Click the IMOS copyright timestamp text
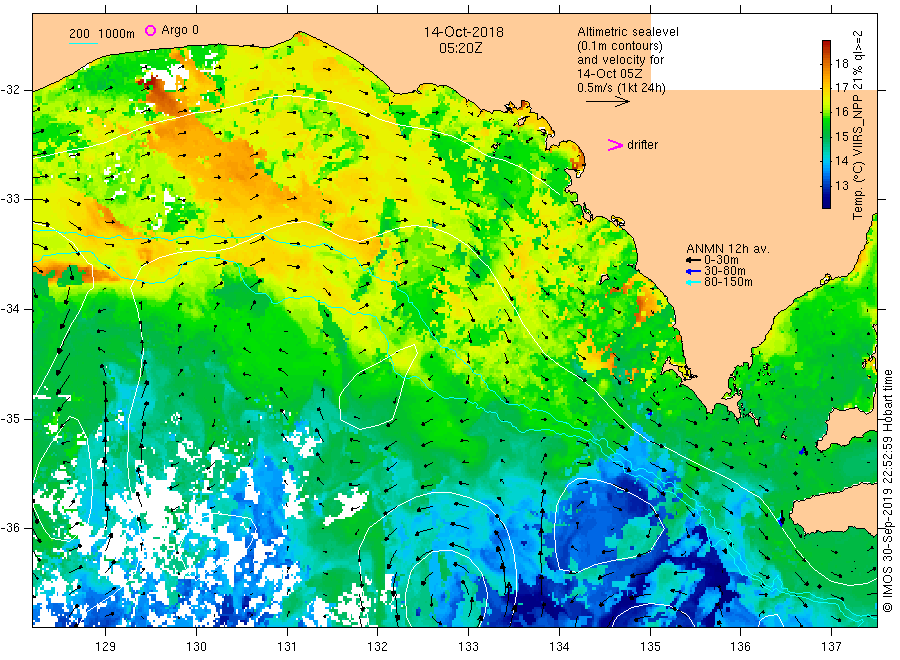The height and width of the screenshot is (660, 900). 887,491
